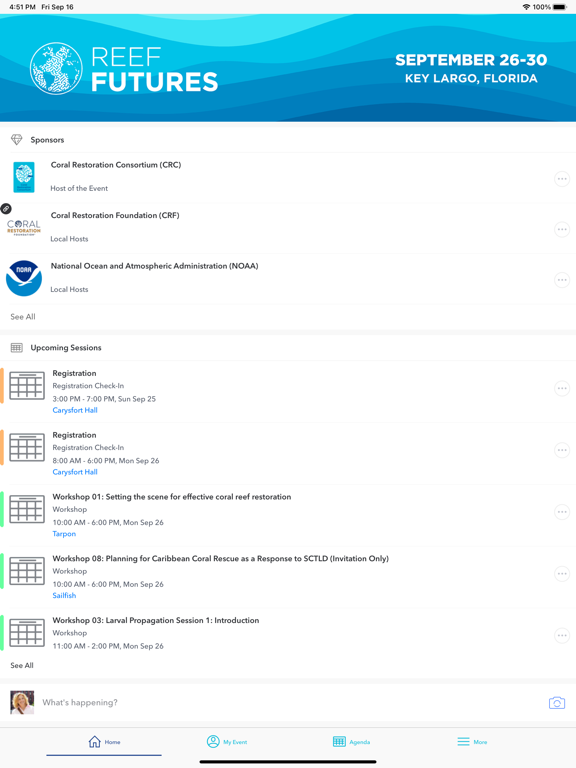
Task: Open more options for Workshop 08 session
Action: (562, 574)
